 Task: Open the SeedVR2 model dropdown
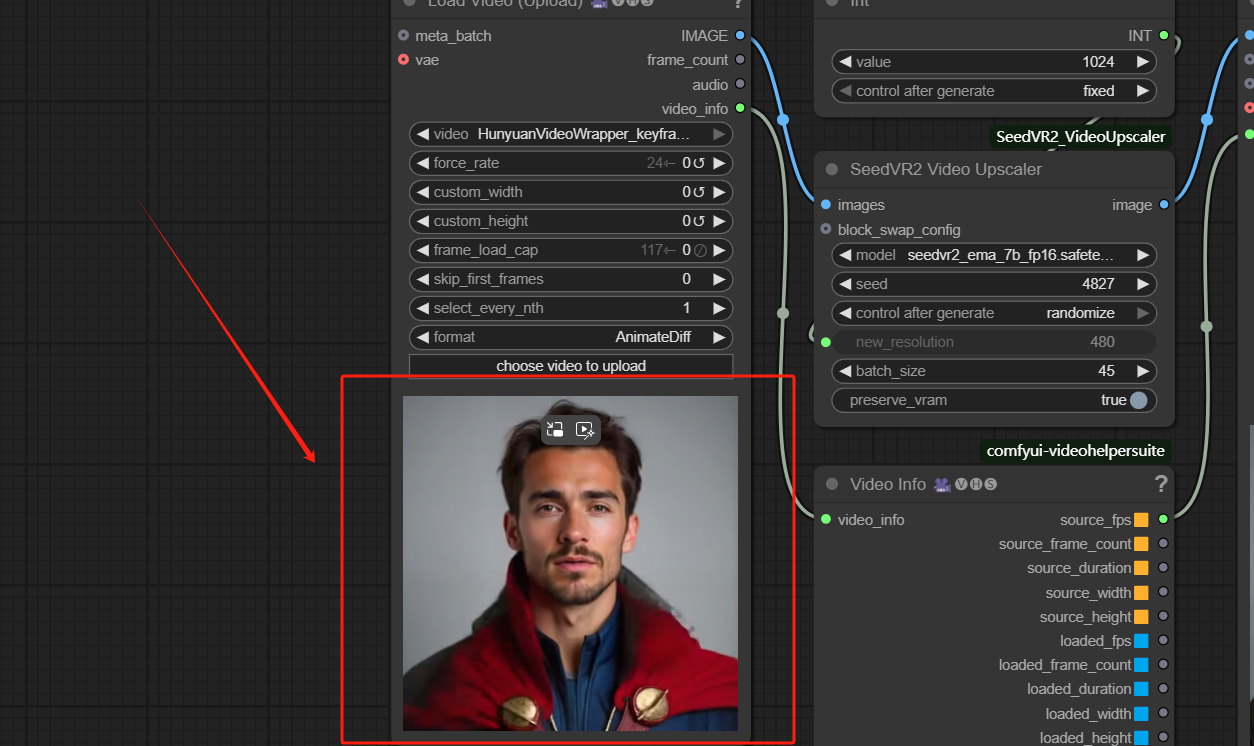coord(994,255)
